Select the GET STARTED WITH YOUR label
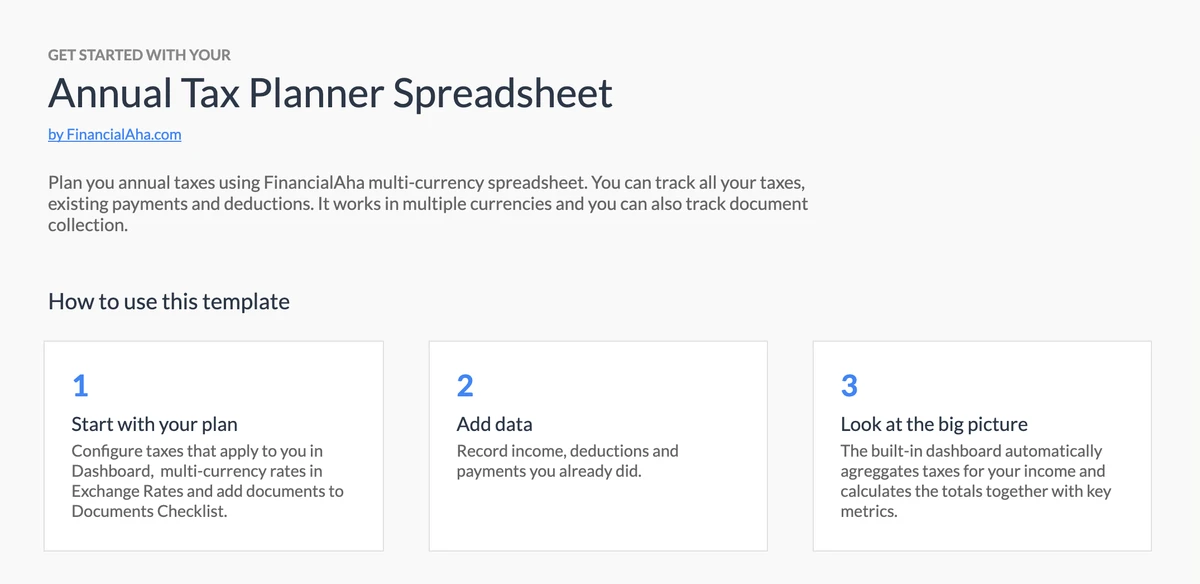This screenshot has height=584, width=1200. [139, 54]
